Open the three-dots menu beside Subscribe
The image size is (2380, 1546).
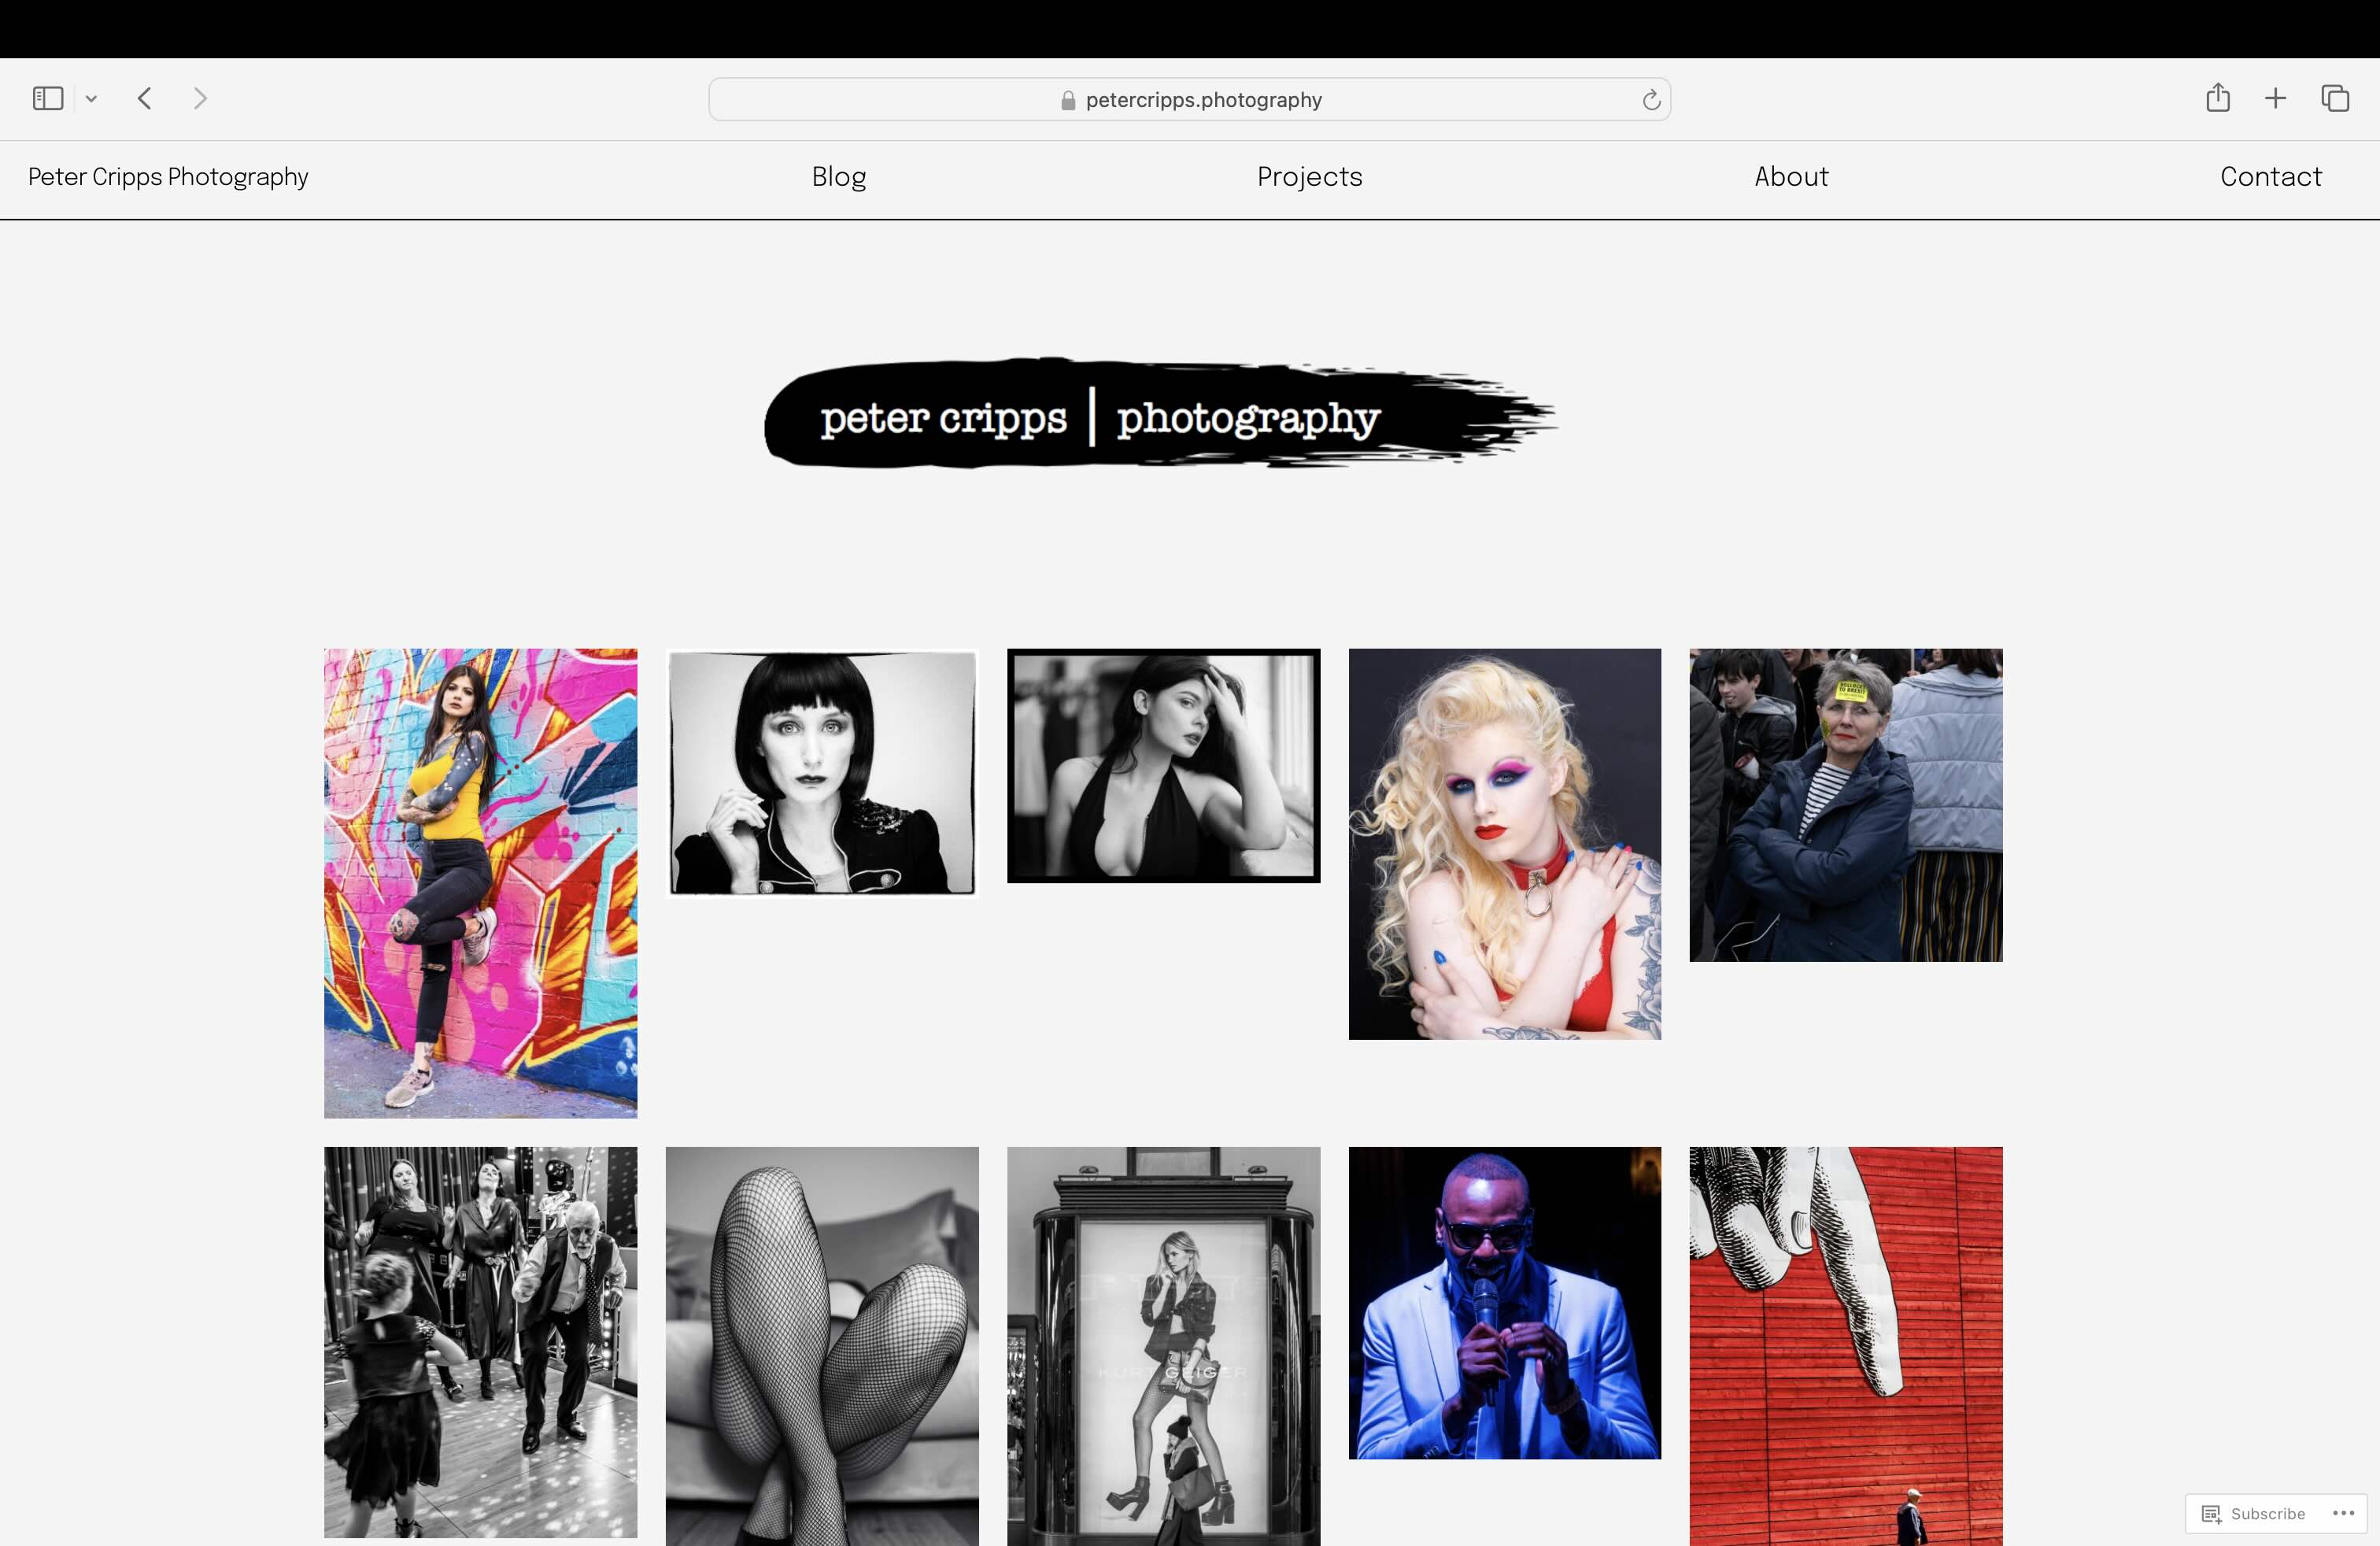2343,1513
